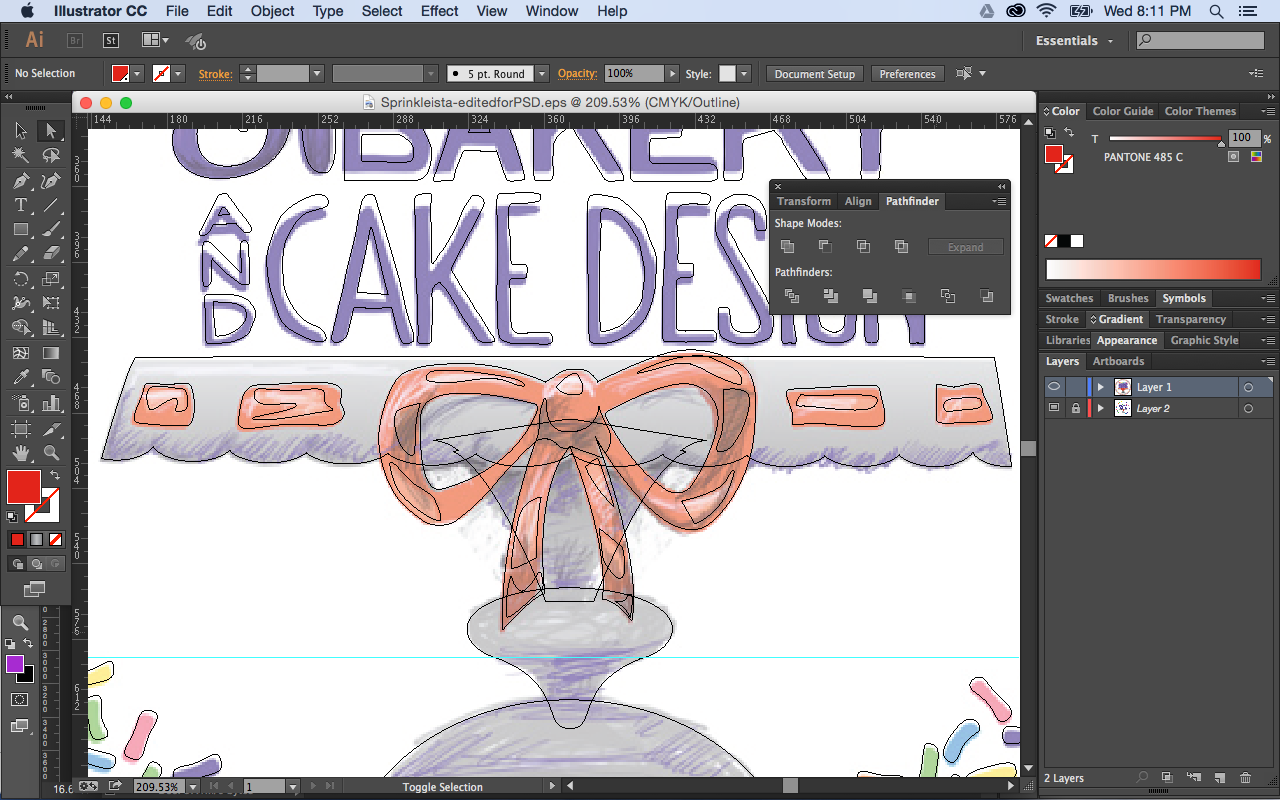Select the Shape Builder tool

[20, 328]
